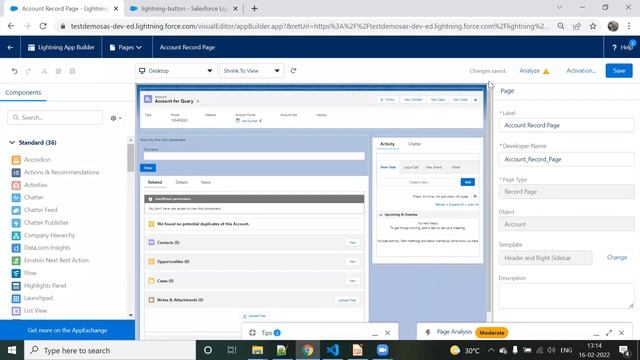Open a new browser tab
This screenshot has height=360, width=640.
tap(254, 9)
